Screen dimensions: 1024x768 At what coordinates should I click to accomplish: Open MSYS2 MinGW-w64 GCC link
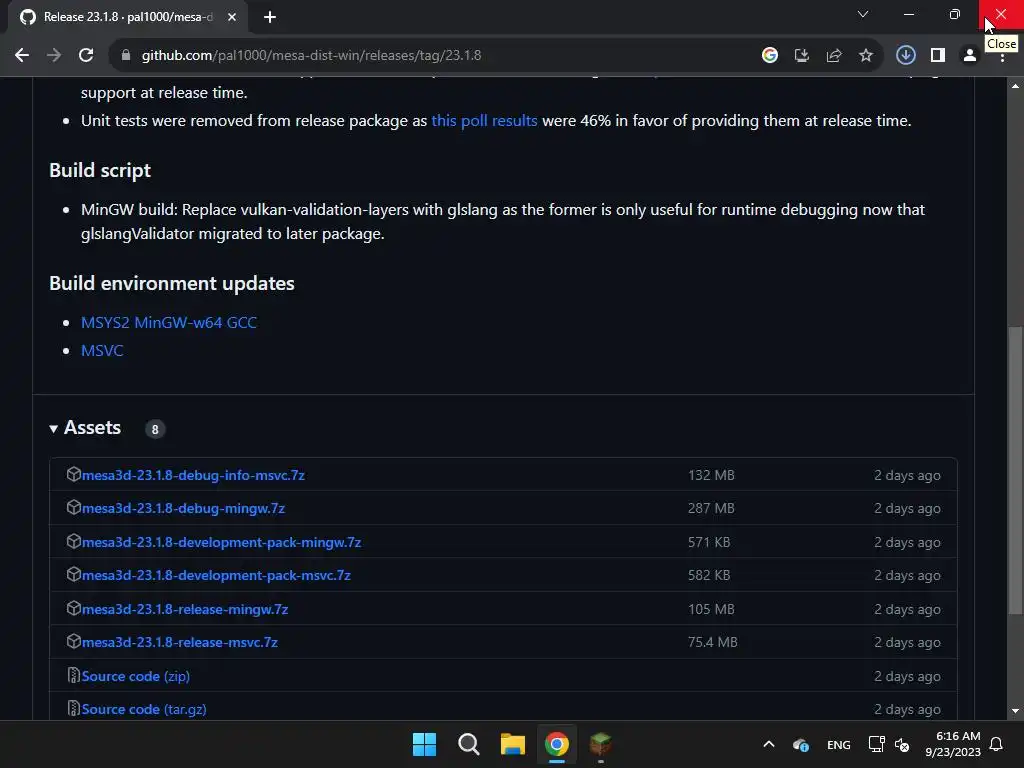[168, 323]
